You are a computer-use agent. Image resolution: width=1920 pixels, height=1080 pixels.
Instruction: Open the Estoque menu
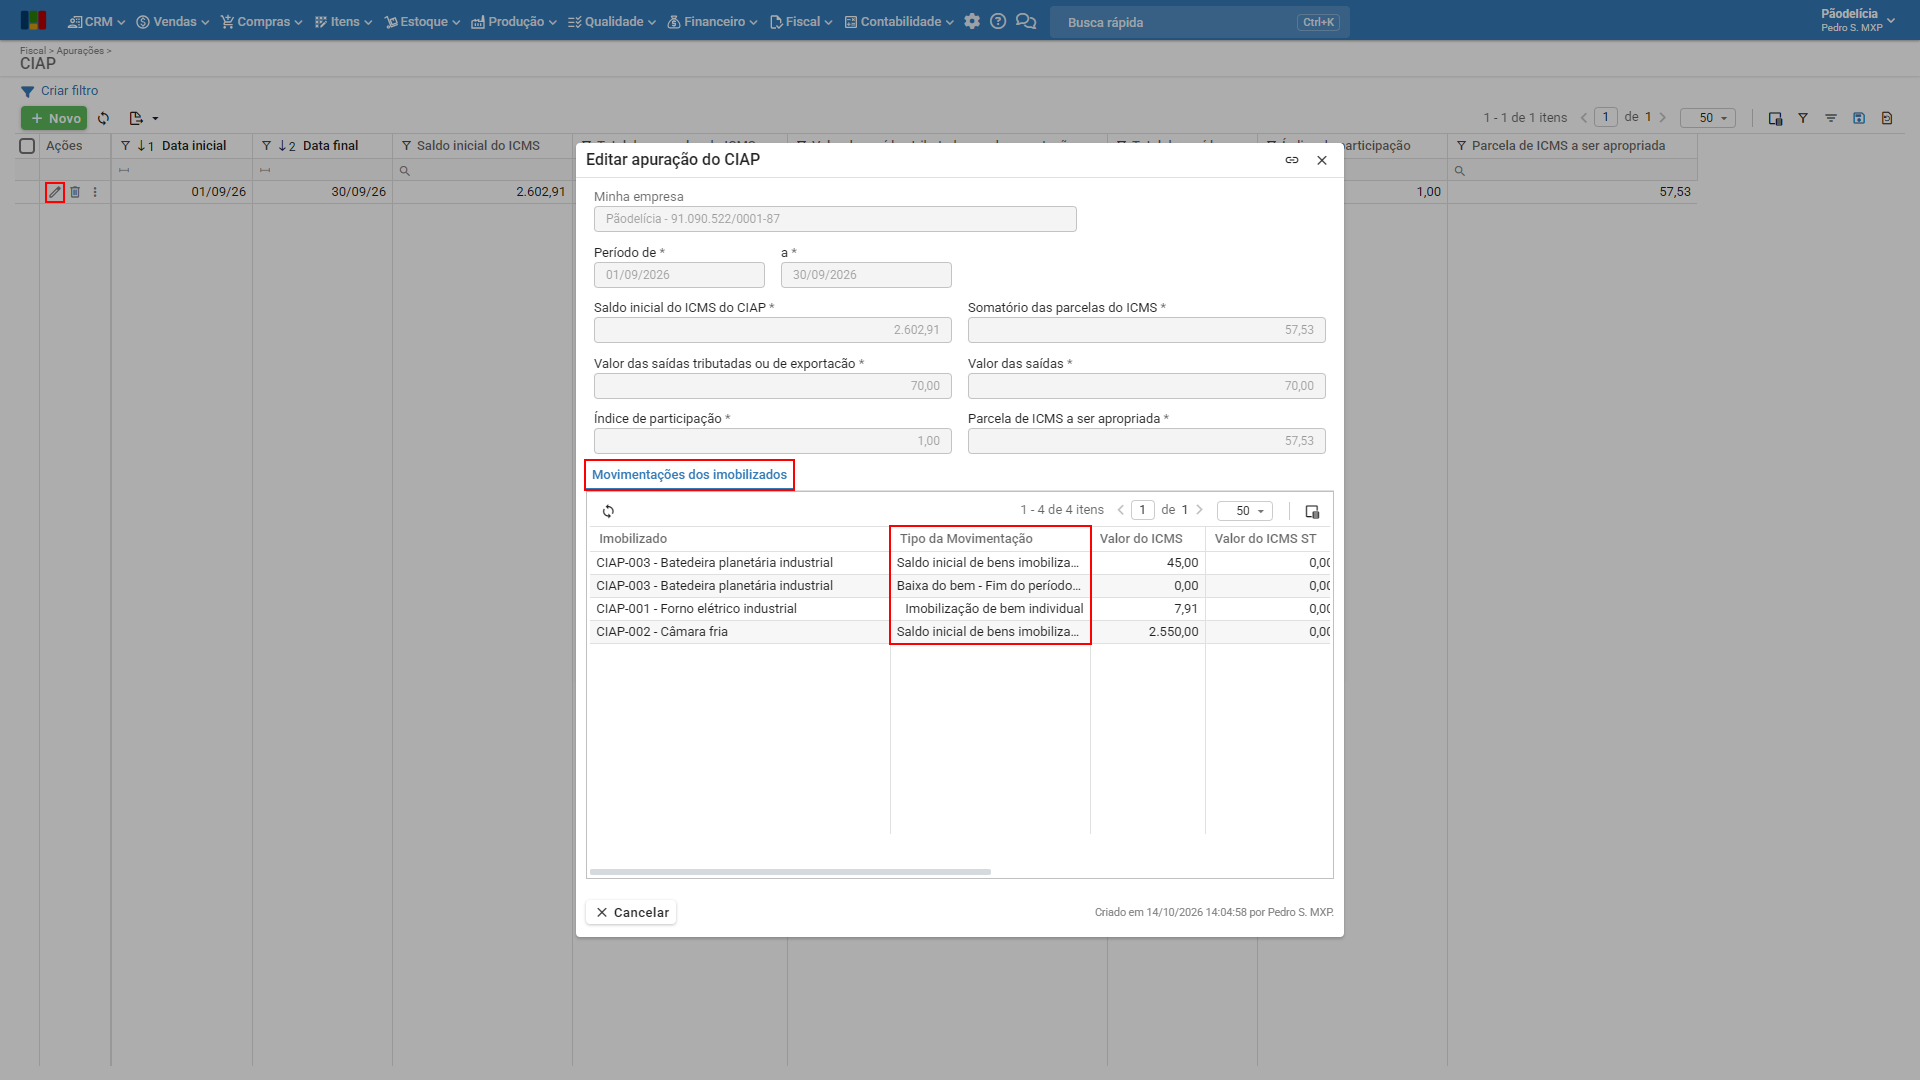422,21
